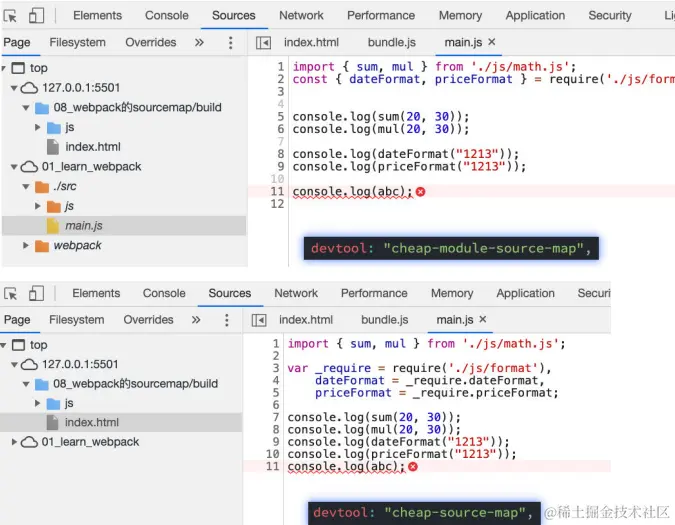Open Console tab in top DevTools
Image resolution: width=675 pixels, height=525 pixels.
pyautogui.click(x=167, y=15)
